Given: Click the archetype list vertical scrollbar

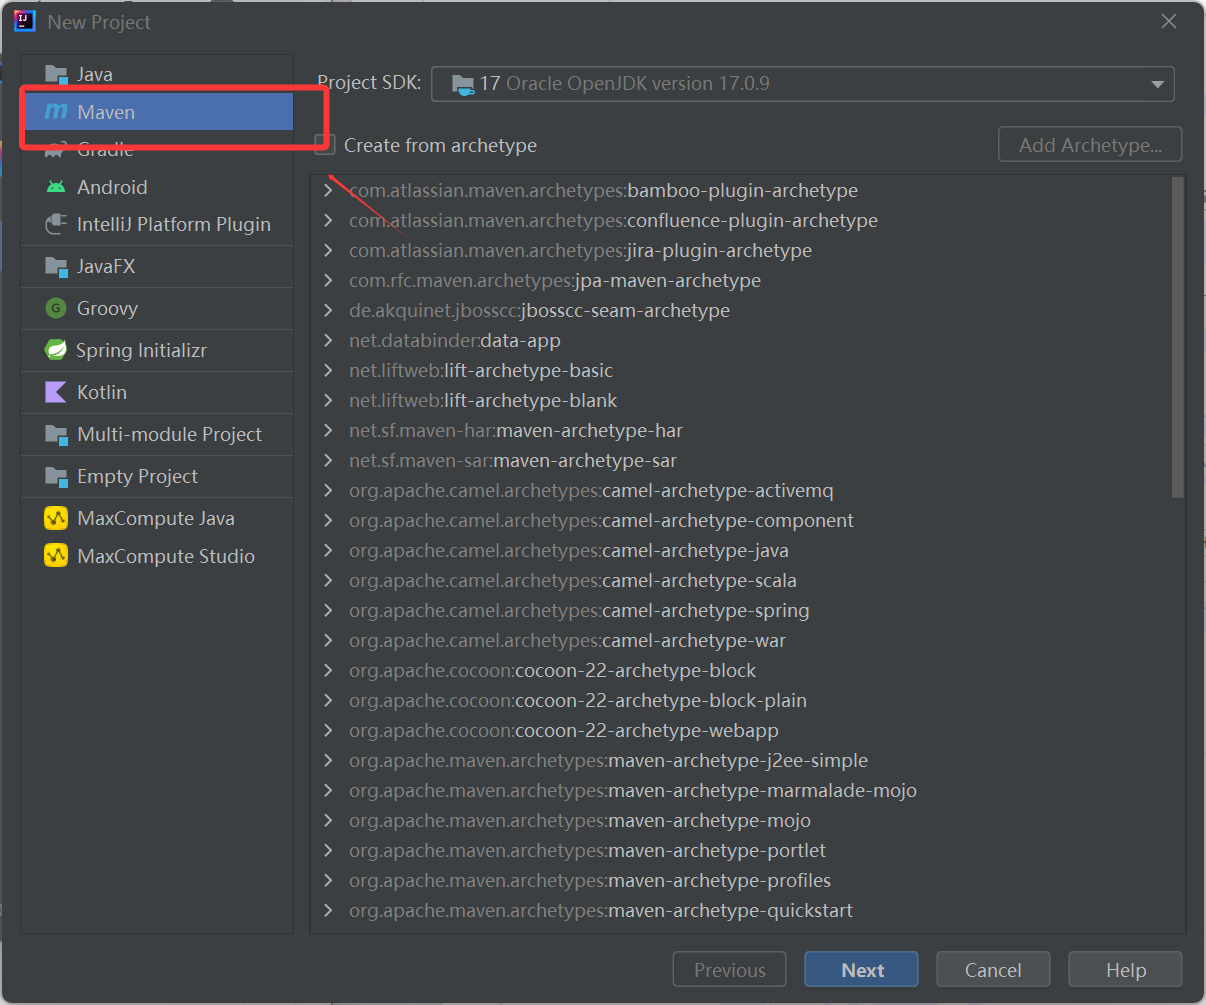Looking at the screenshot, I should [x=1178, y=337].
